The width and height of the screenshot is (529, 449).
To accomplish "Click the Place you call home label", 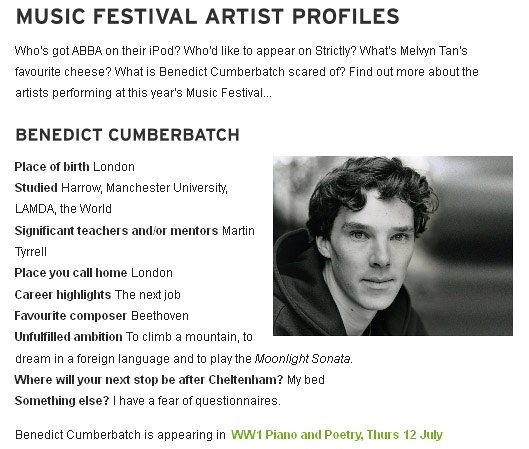I will (x=71, y=273).
